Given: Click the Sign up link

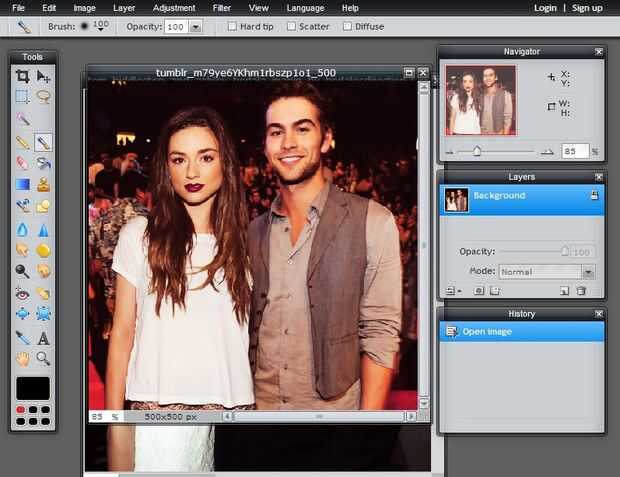Looking at the screenshot, I should click(x=587, y=8).
